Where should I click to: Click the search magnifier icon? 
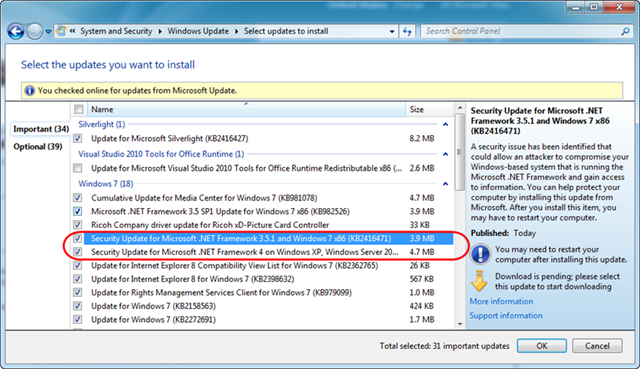click(625, 31)
